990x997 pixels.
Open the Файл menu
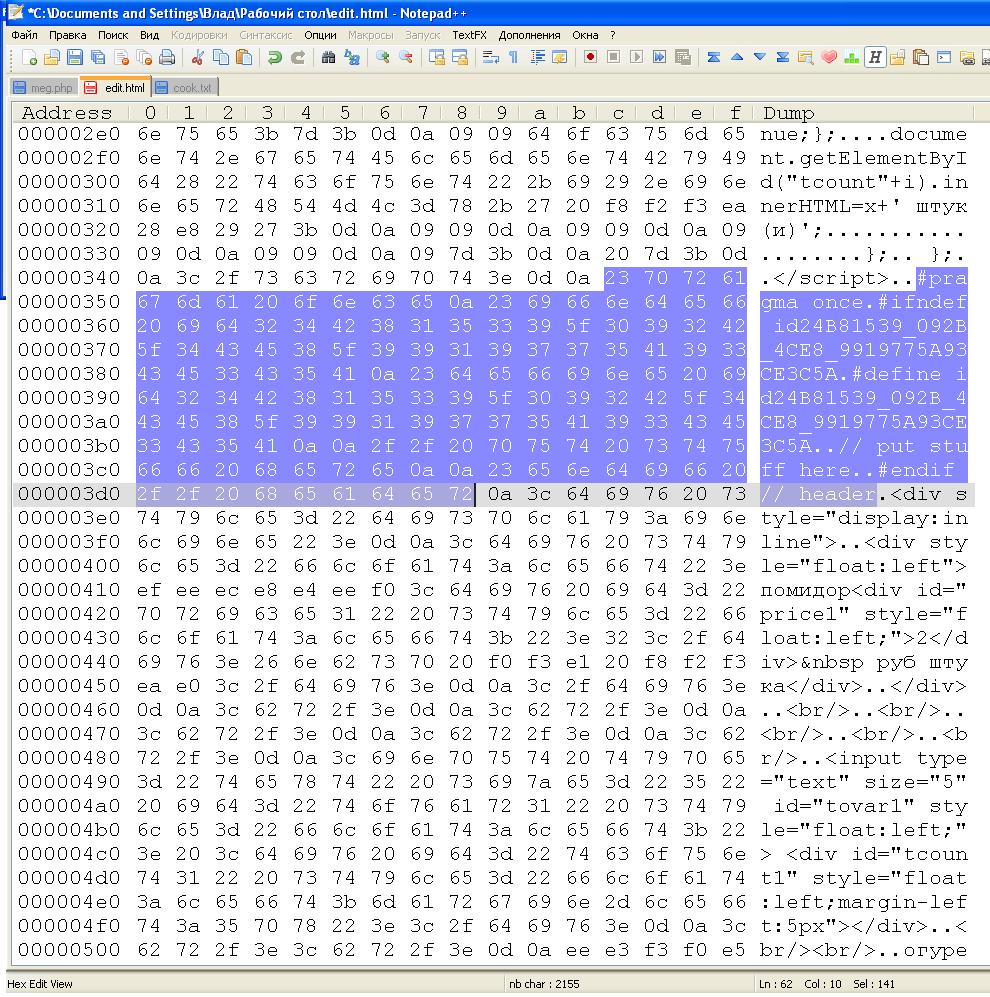[x=24, y=36]
